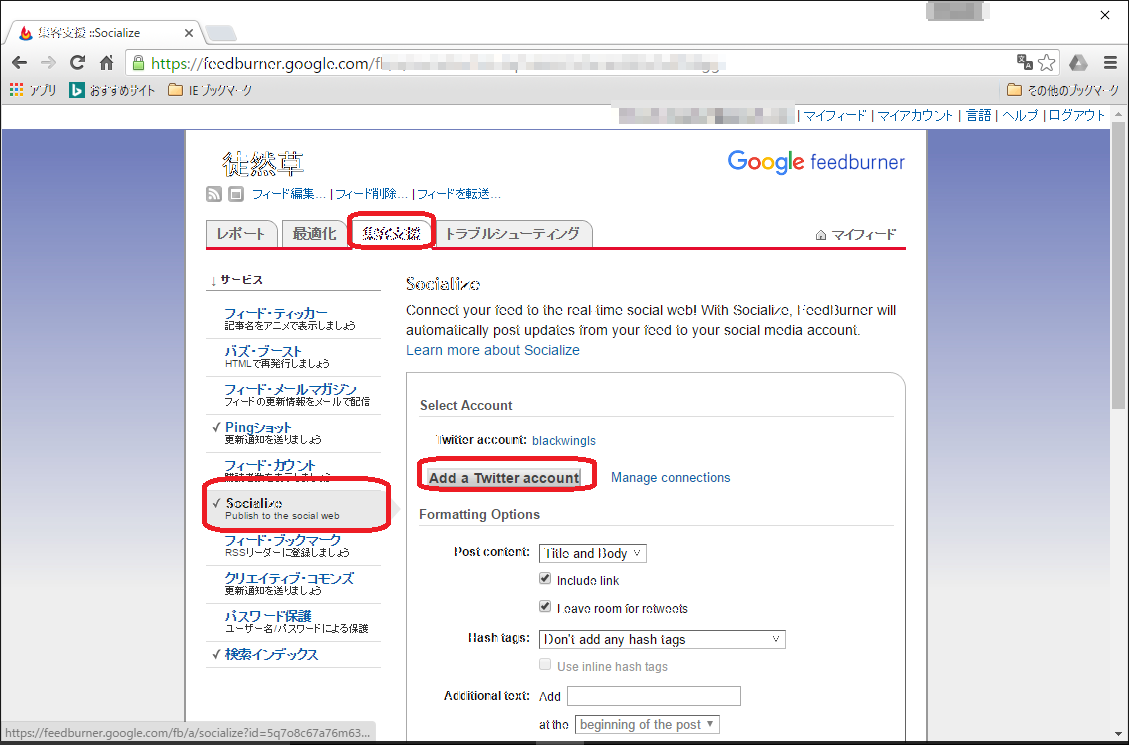
Task: Toggle Leave room for retweets checkbox
Action: tap(545, 607)
